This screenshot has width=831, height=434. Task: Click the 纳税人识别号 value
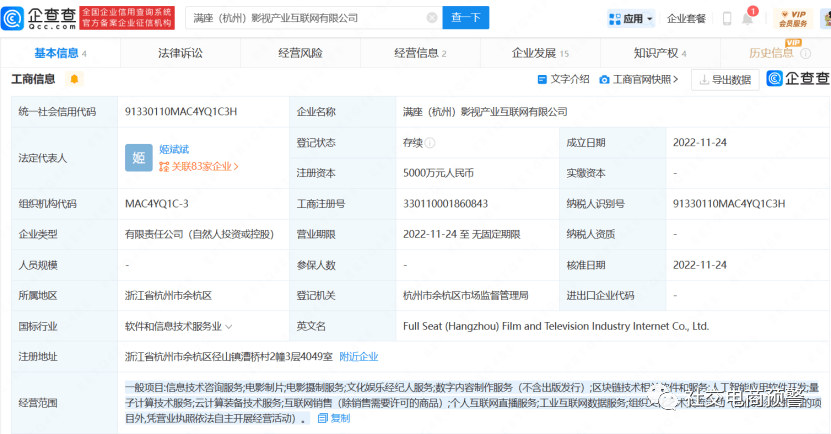[729, 204]
